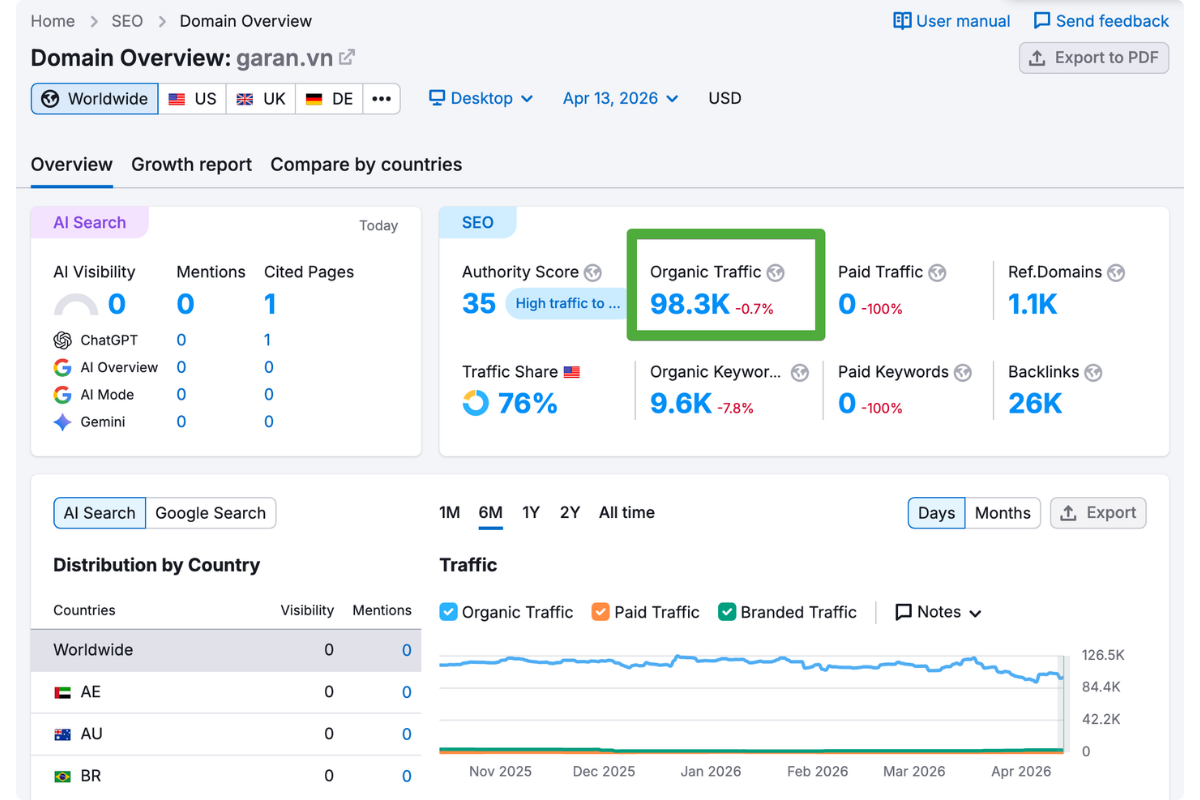
Task: Disable the Branded Traffic checkbox
Action: click(x=727, y=612)
